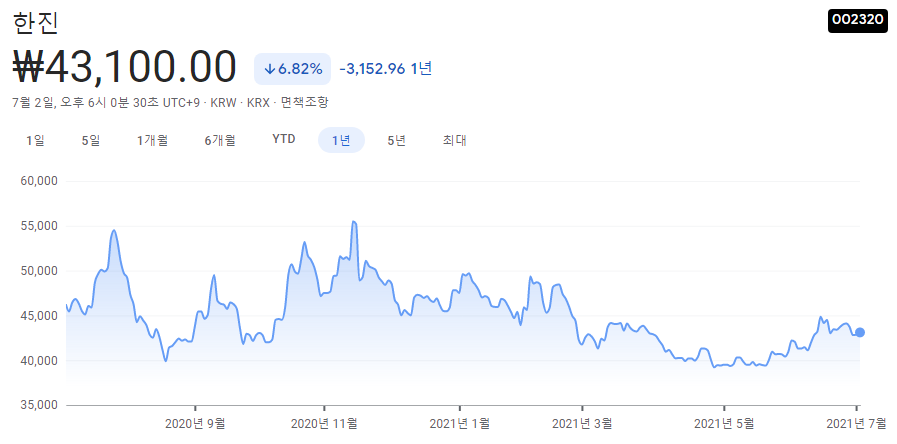Screen dimensions: 897x444
Task: Click the current price endpoint dot on chart
Action: [859, 332]
